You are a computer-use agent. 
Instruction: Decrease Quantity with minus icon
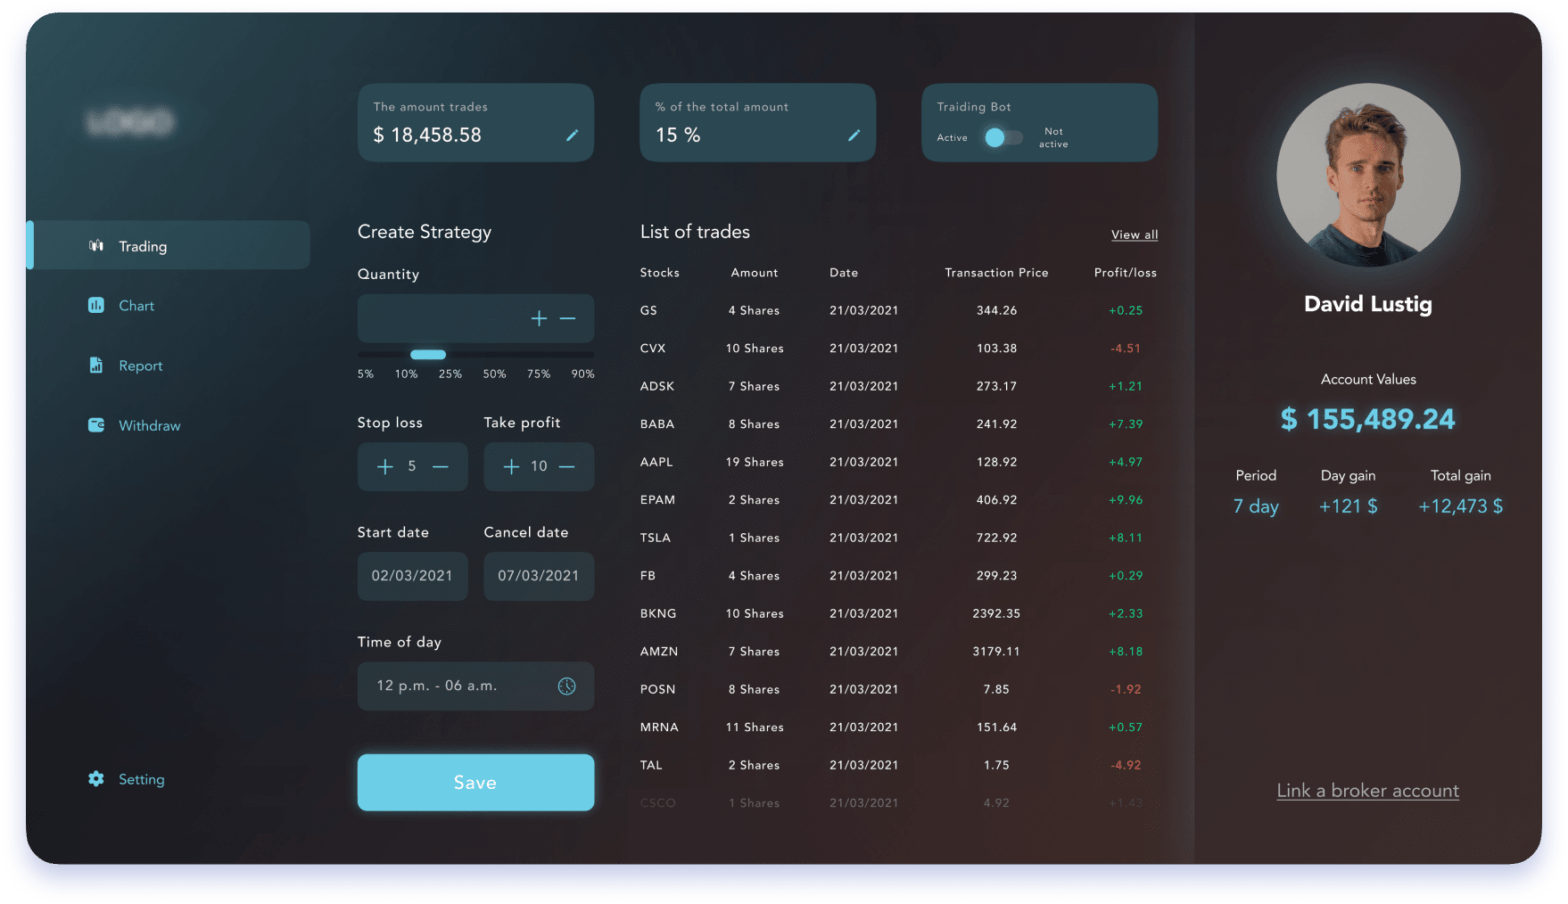point(568,318)
